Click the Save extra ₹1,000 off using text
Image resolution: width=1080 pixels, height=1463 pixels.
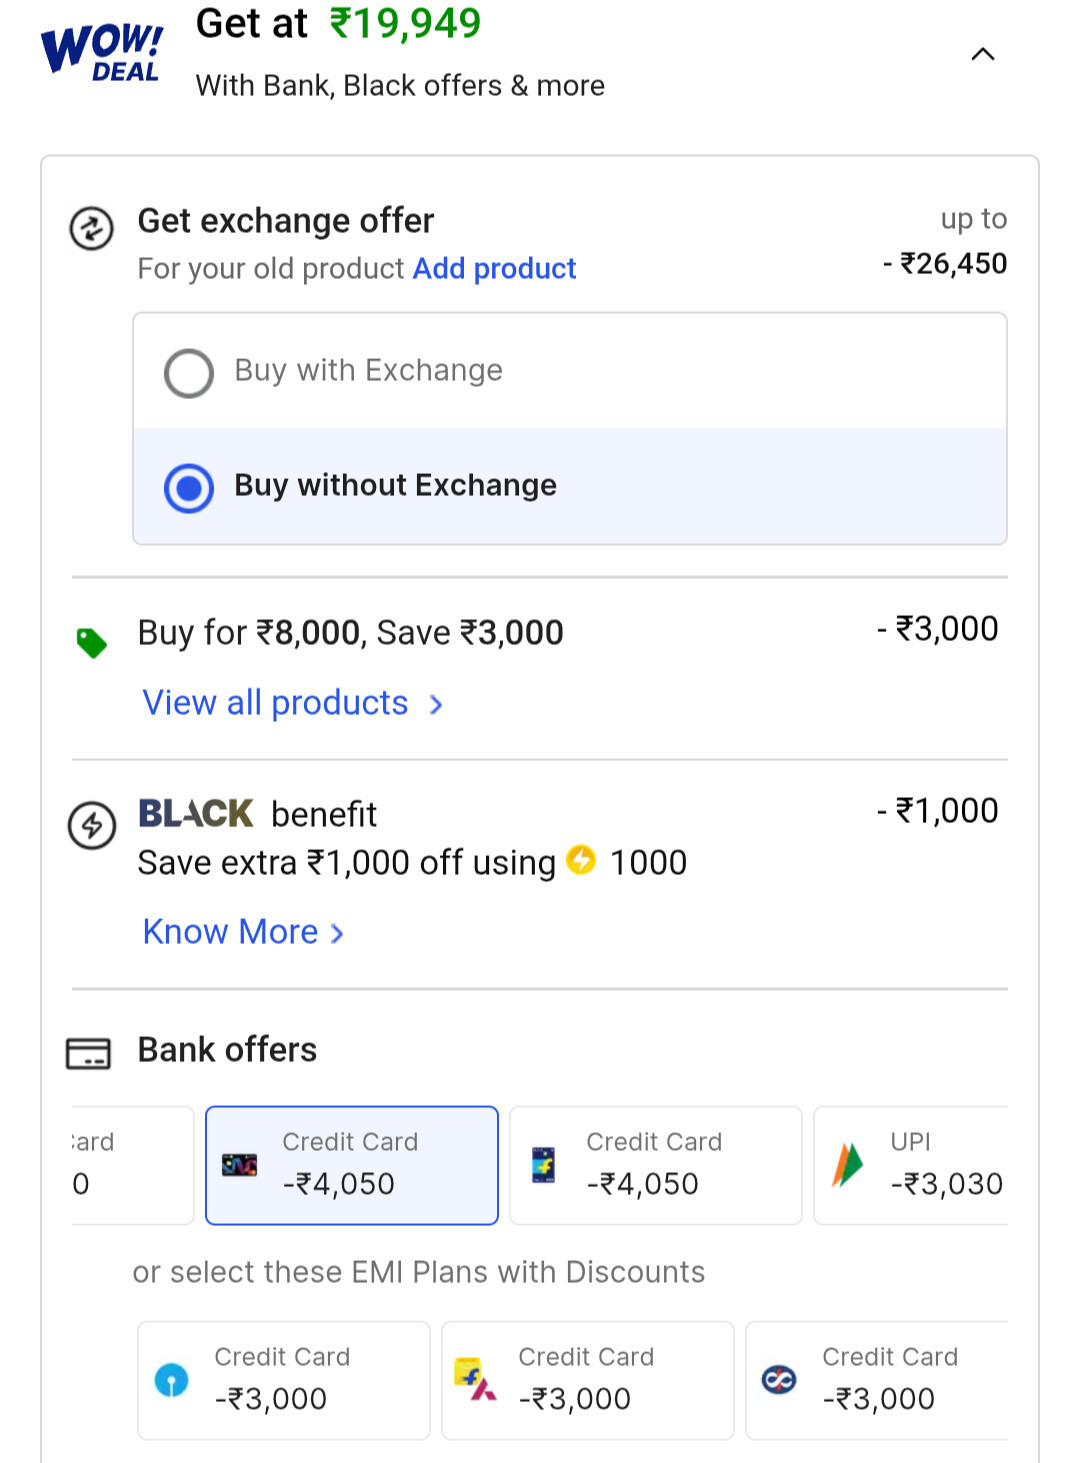tap(346, 862)
